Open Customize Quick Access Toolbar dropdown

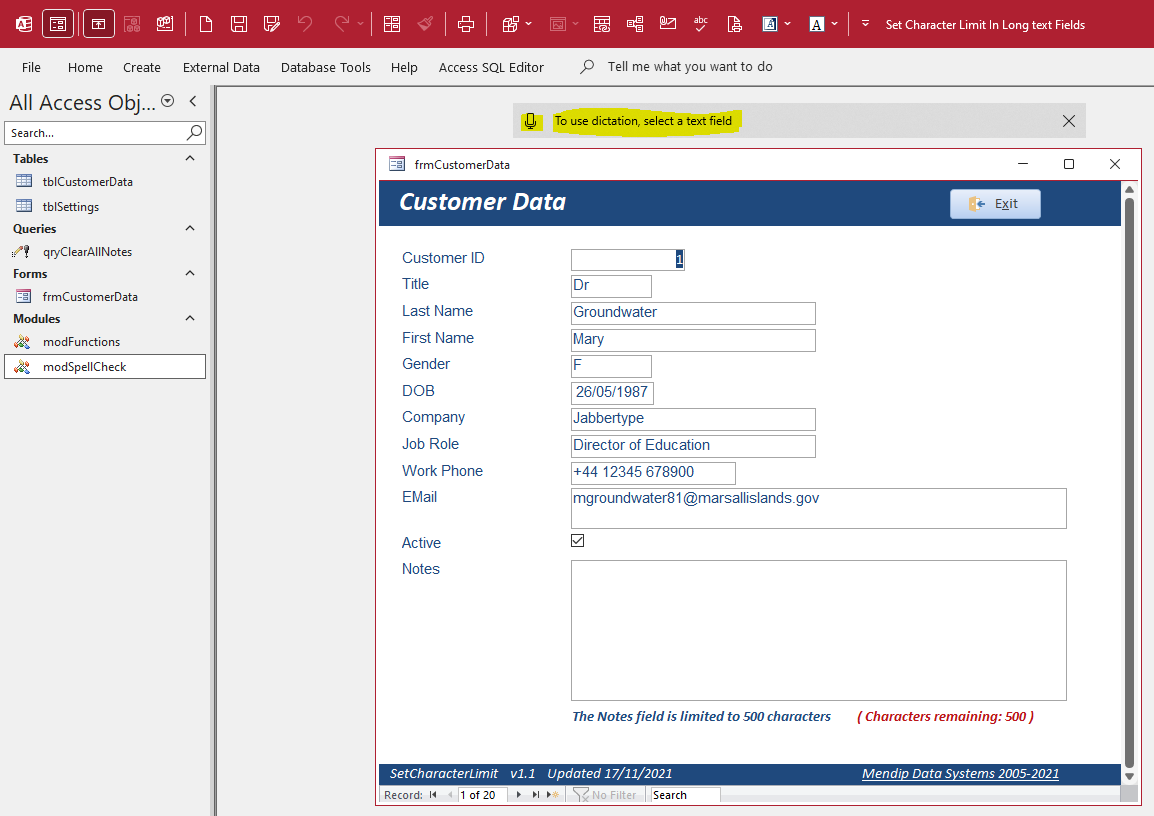click(866, 24)
